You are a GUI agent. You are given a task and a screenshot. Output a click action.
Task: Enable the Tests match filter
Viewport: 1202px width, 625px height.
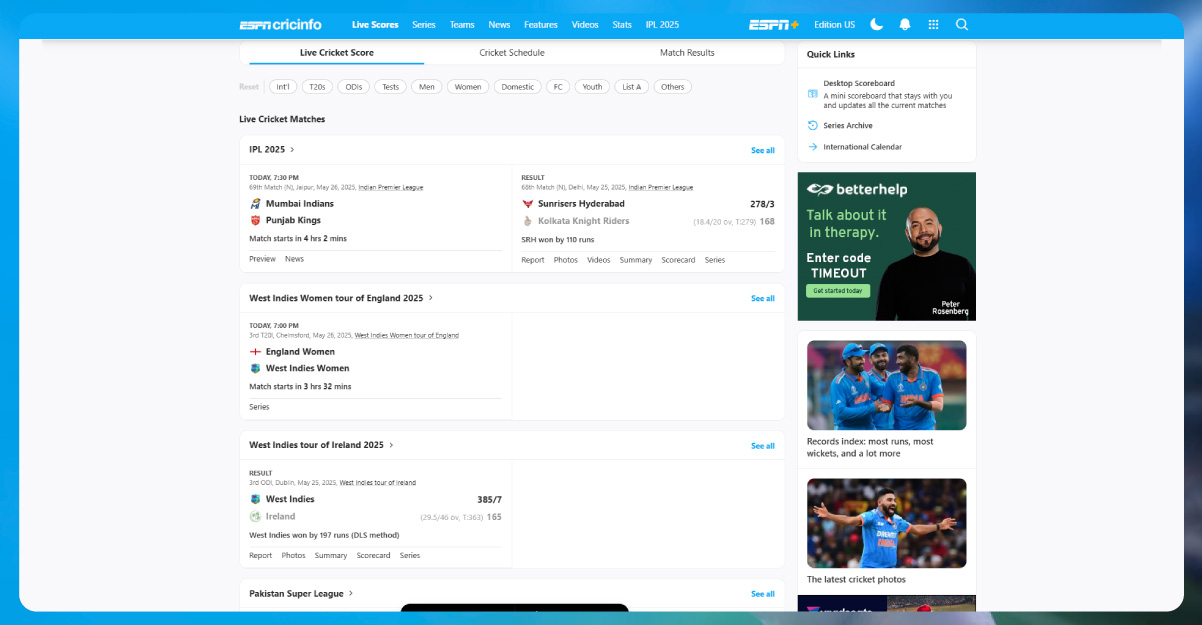tap(390, 86)
